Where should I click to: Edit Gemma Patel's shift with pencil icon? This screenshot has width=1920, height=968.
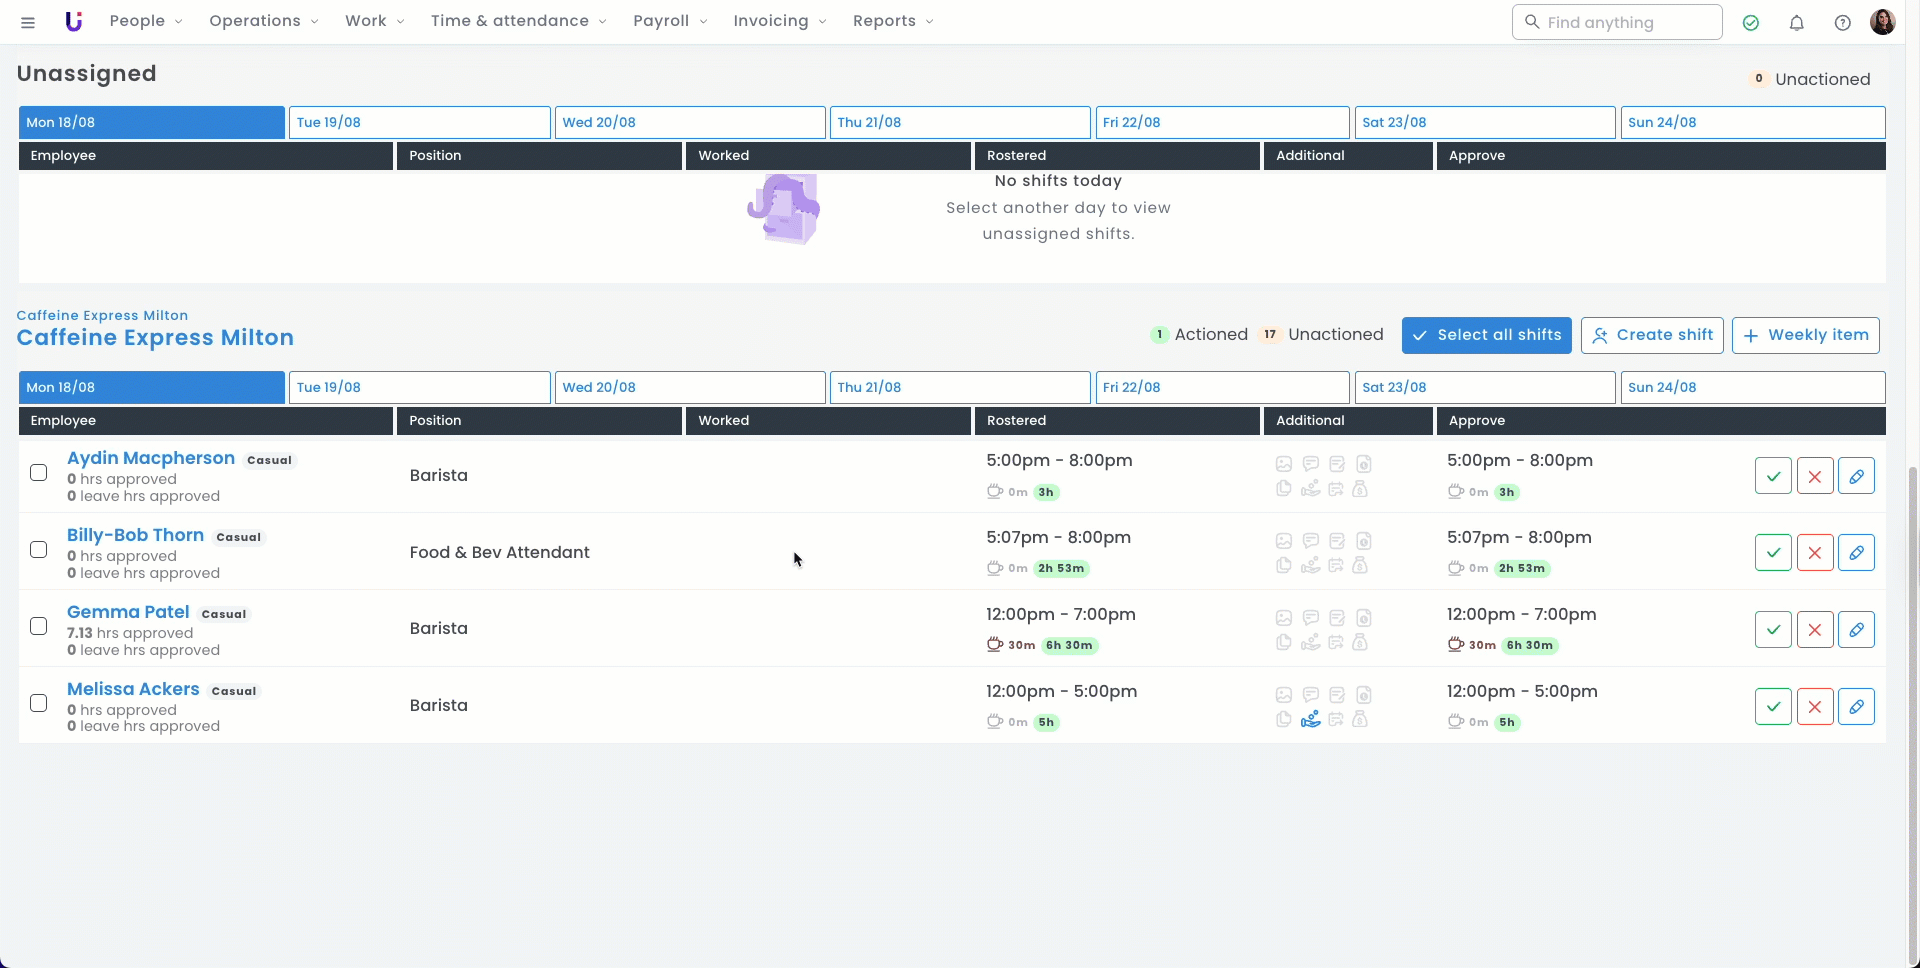point(1856,630)
